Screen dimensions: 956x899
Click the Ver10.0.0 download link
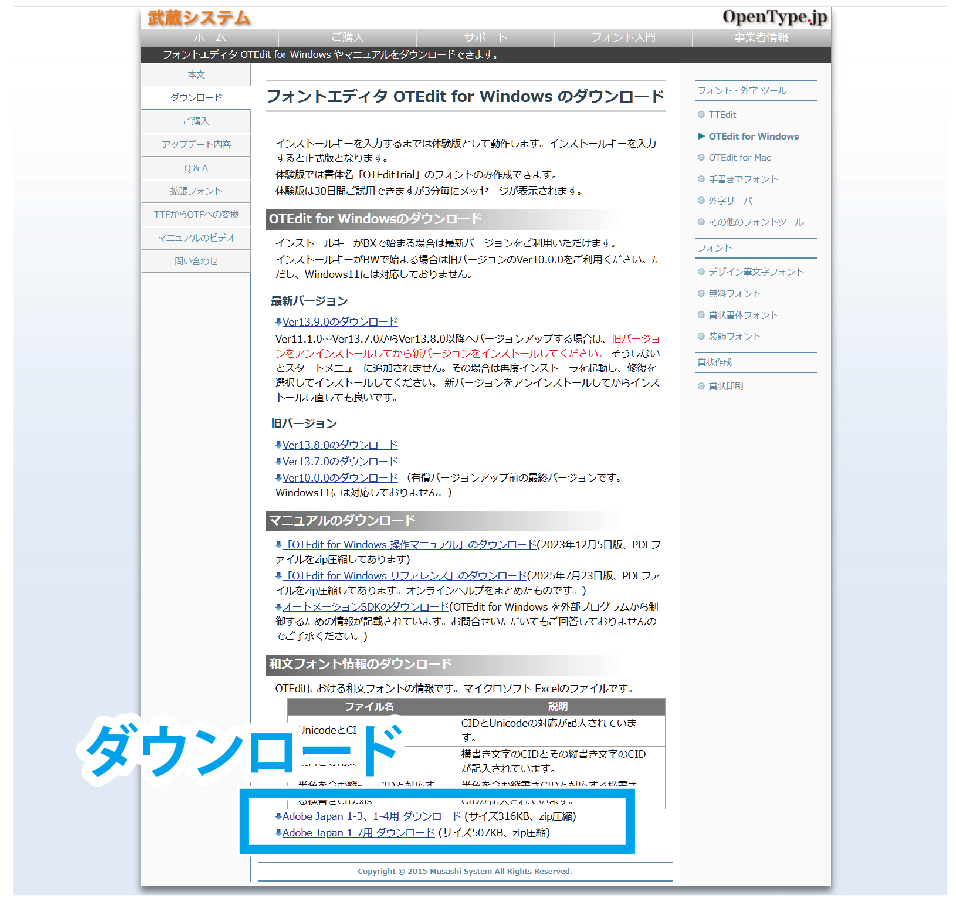(340, 478)
